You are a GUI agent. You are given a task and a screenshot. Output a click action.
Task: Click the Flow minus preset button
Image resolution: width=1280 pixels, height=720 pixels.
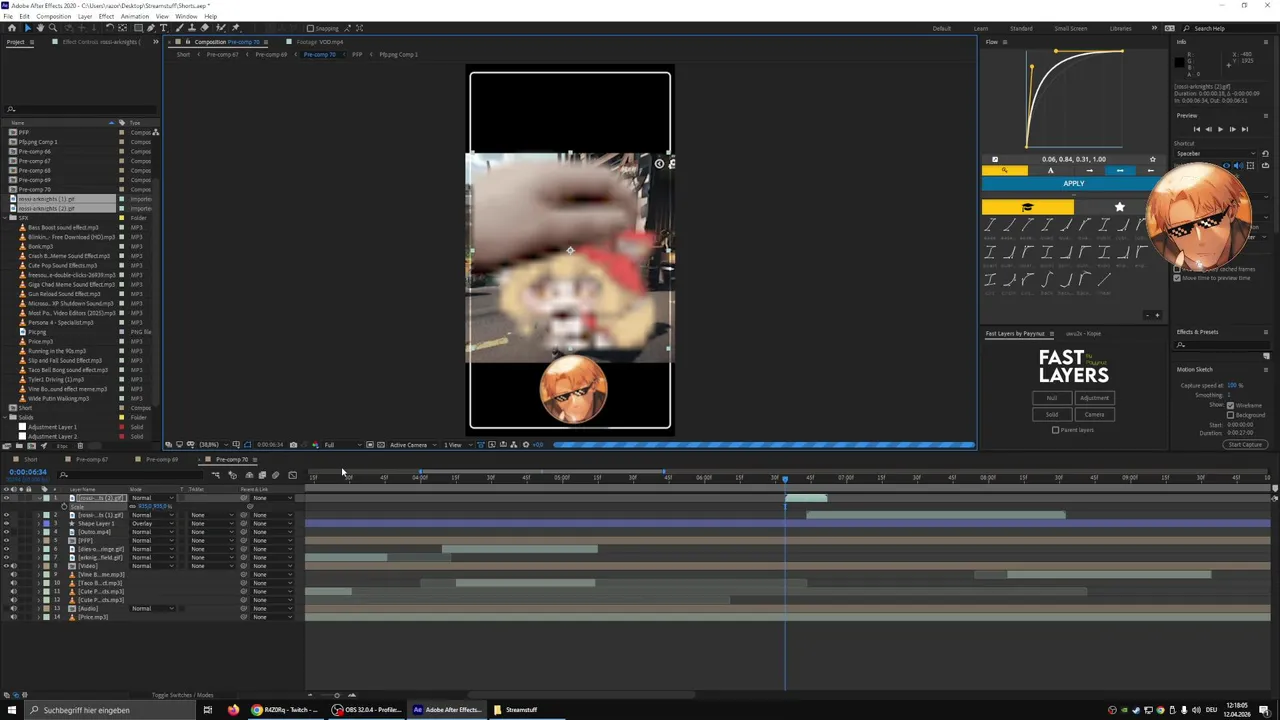tap(1147, 315)
